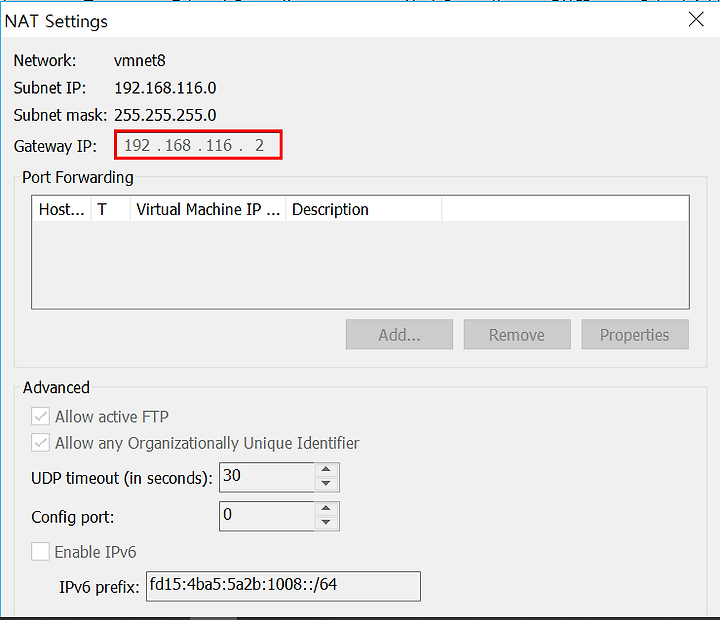Image resolution: width=720 pixels, height=620 pixels.
Task: Select the subnet IP 192.168.116.0 text
Action: coord(165,88)
